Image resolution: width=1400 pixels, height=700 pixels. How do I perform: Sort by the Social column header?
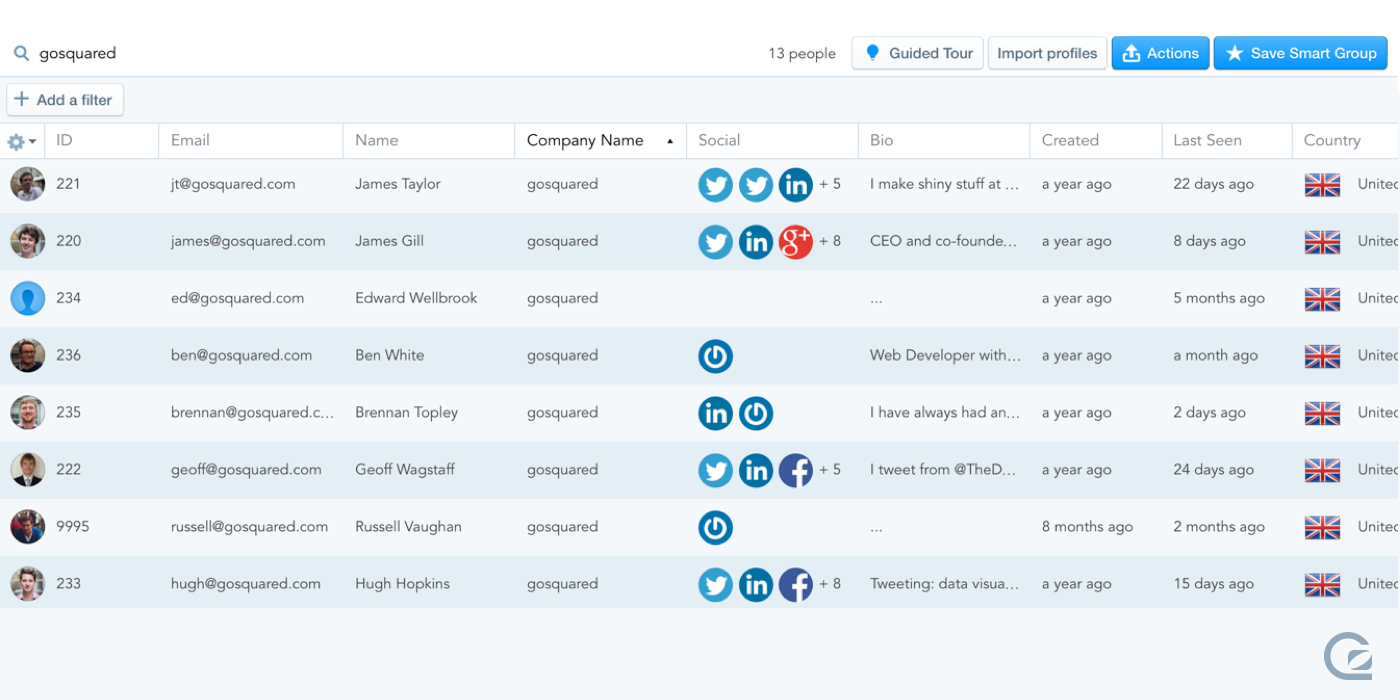click(x=772, y=141)
